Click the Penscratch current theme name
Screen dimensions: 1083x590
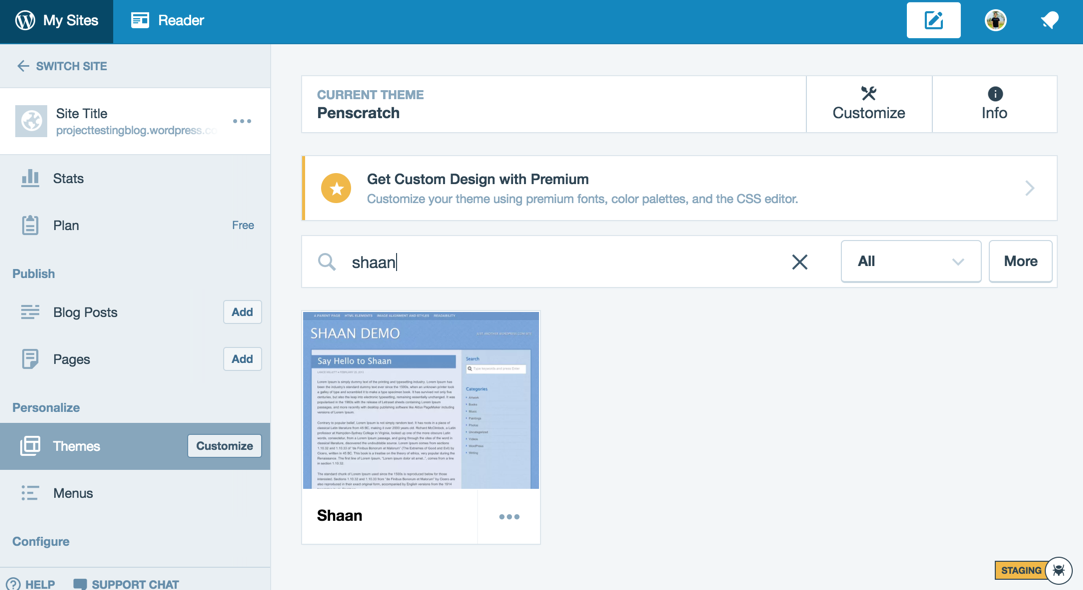tap(358, 113)
